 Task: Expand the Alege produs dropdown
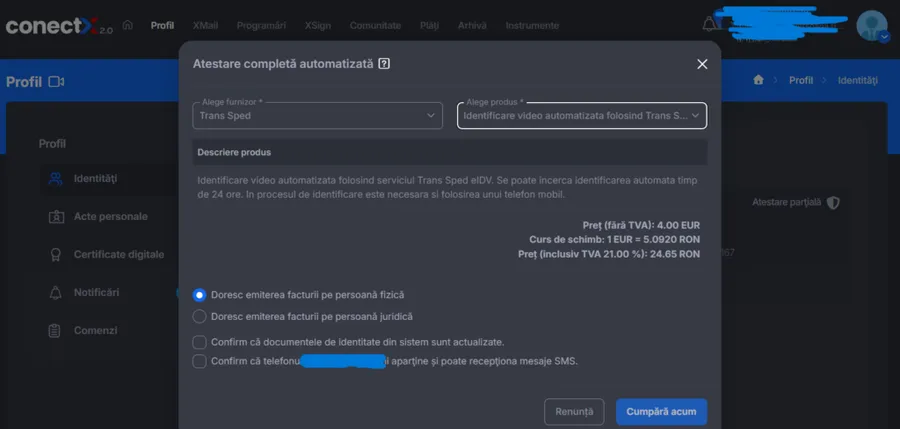tap(582, 115)
